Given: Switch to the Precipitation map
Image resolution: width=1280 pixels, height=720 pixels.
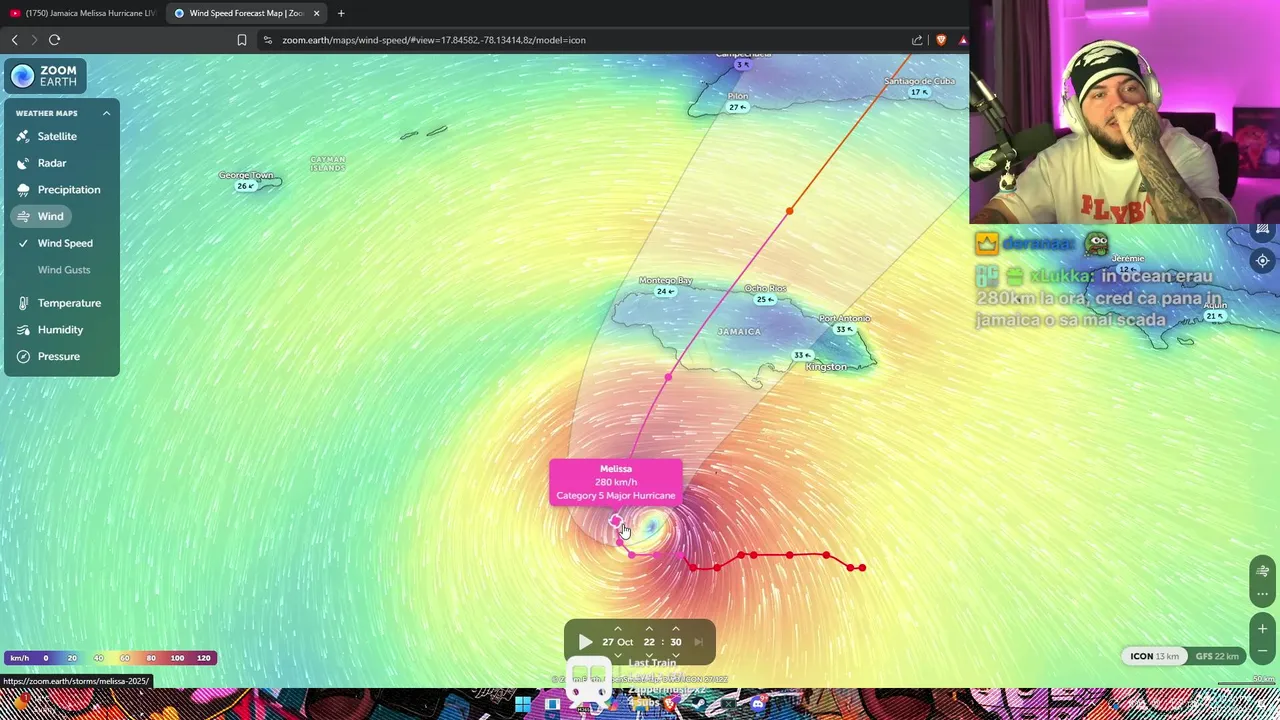Looking at the screenshot, I should pyautogui.click(x=69, y=190).
